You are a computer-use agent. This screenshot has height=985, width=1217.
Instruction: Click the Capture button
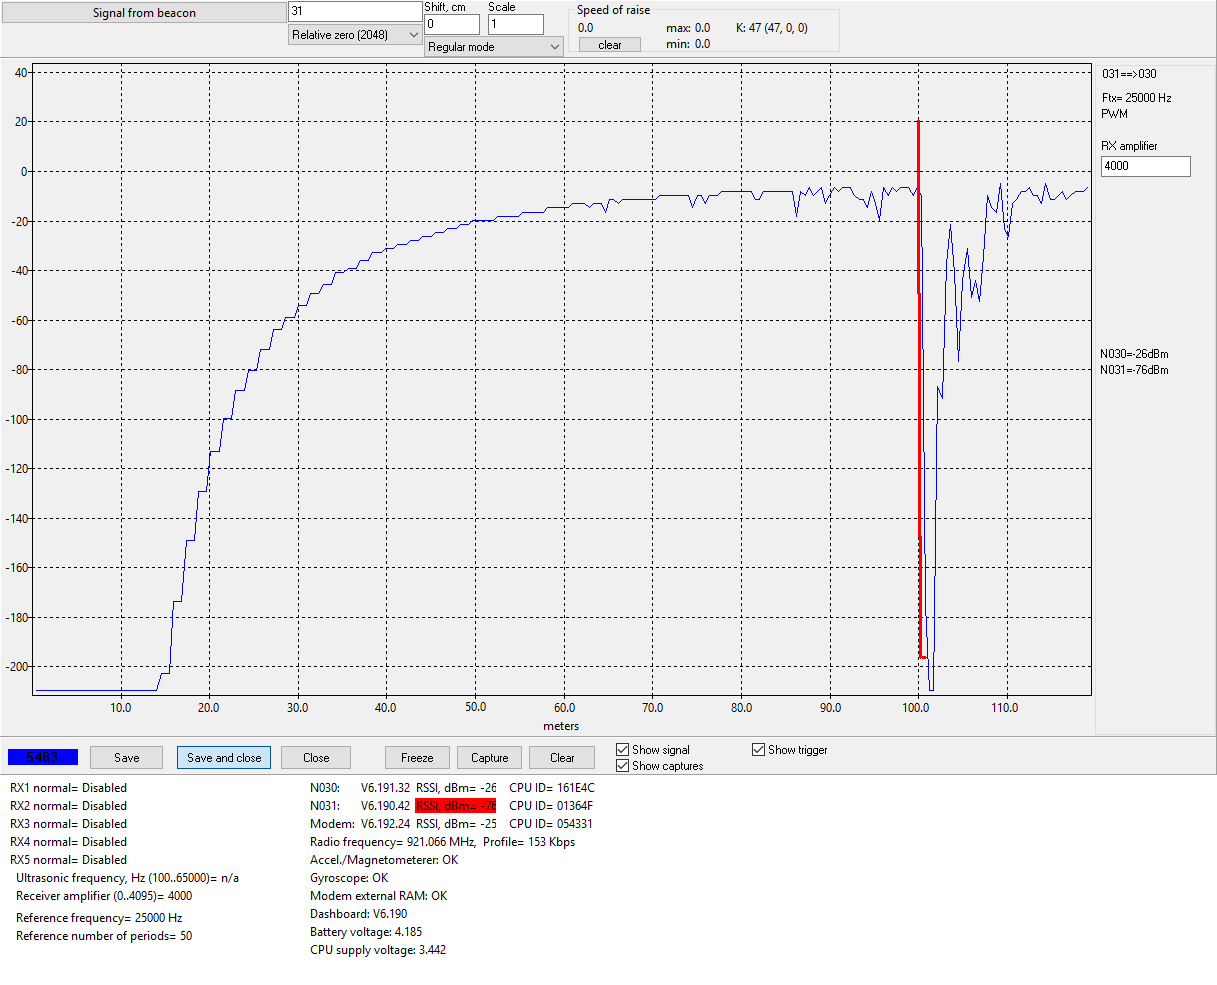coord(490,757)
